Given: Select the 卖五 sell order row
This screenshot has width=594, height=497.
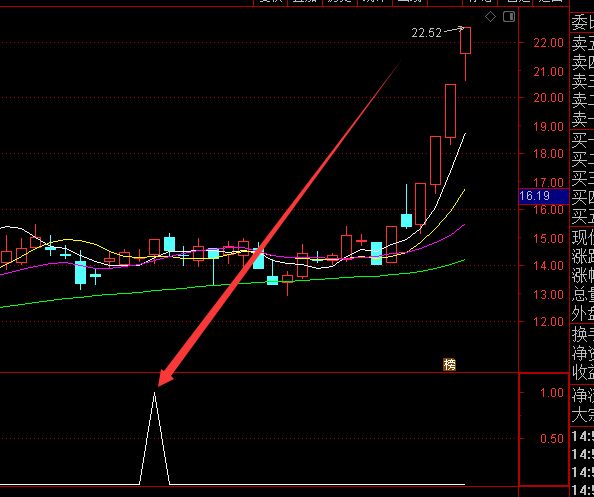Looking at the screenshot, I should (x=582, y=43).
